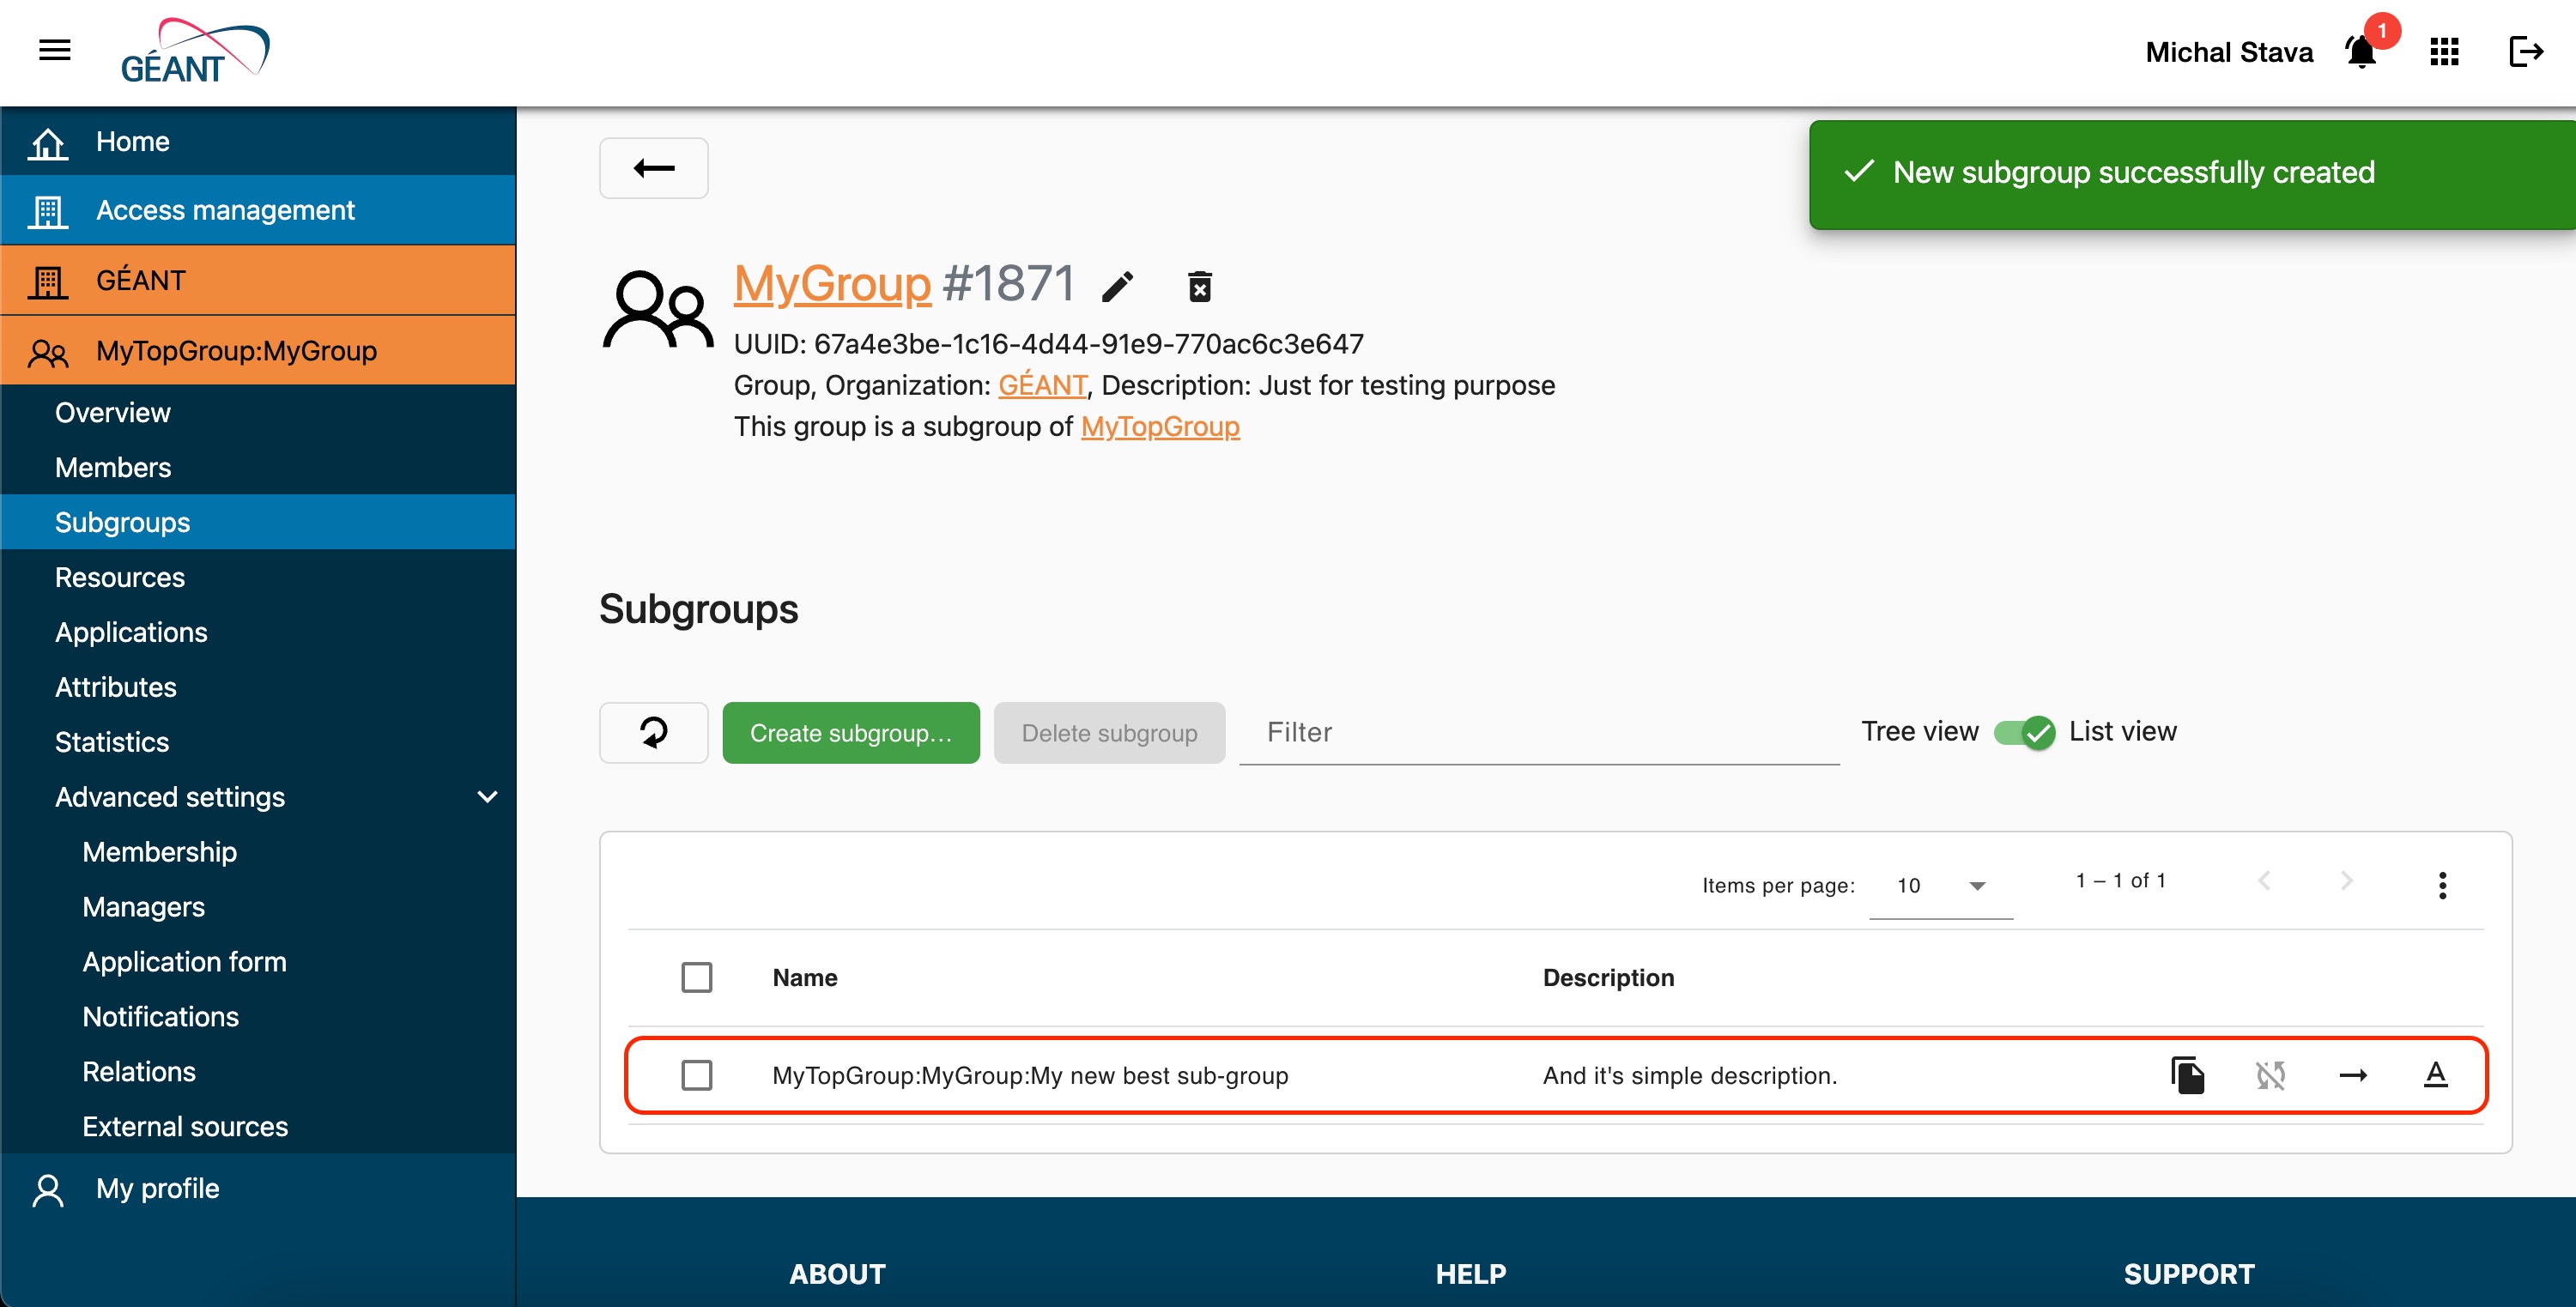Click the GÉANT organization icon in sidebar
The height and width of the screenshot is (1307, 2576).
pyautogui.click(x=47, y=281)
